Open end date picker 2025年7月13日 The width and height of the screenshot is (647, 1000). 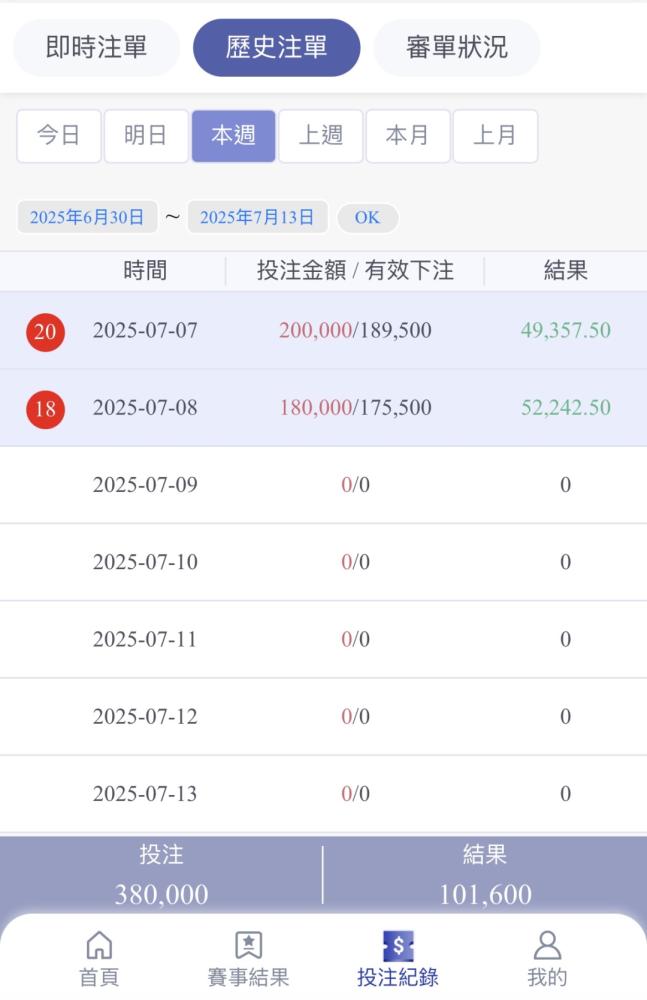[x=257, y=217]
